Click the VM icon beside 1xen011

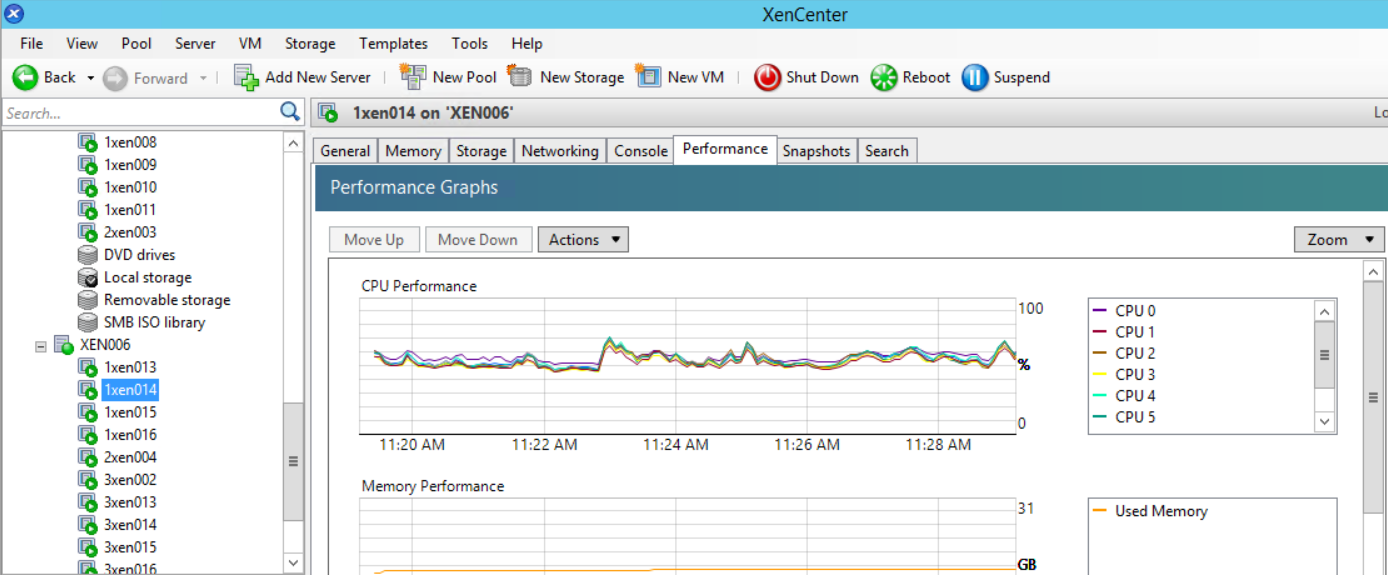tap(88, 210)
